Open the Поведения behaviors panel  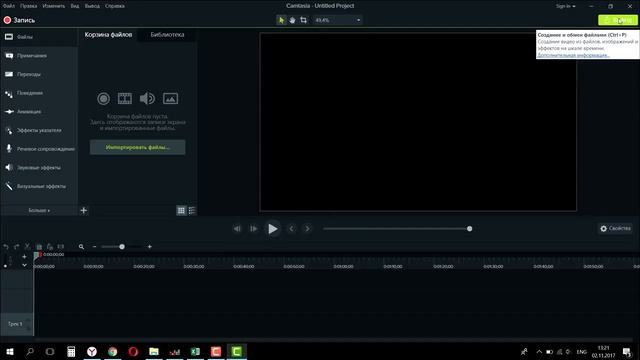click(39, 93)
